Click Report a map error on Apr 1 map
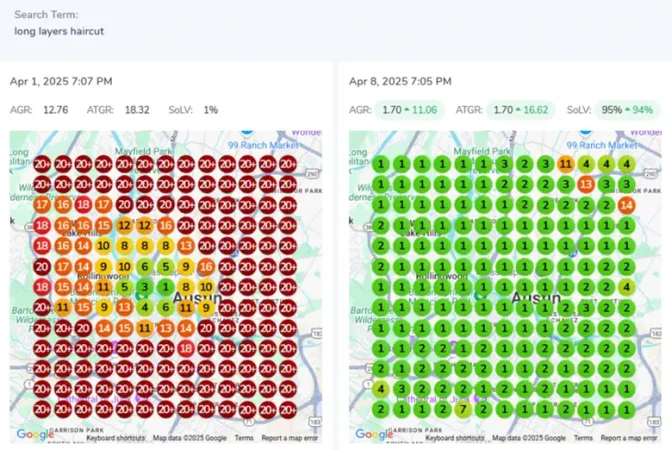Viewport: 672px width, 450px height. (x=290, y=438)
